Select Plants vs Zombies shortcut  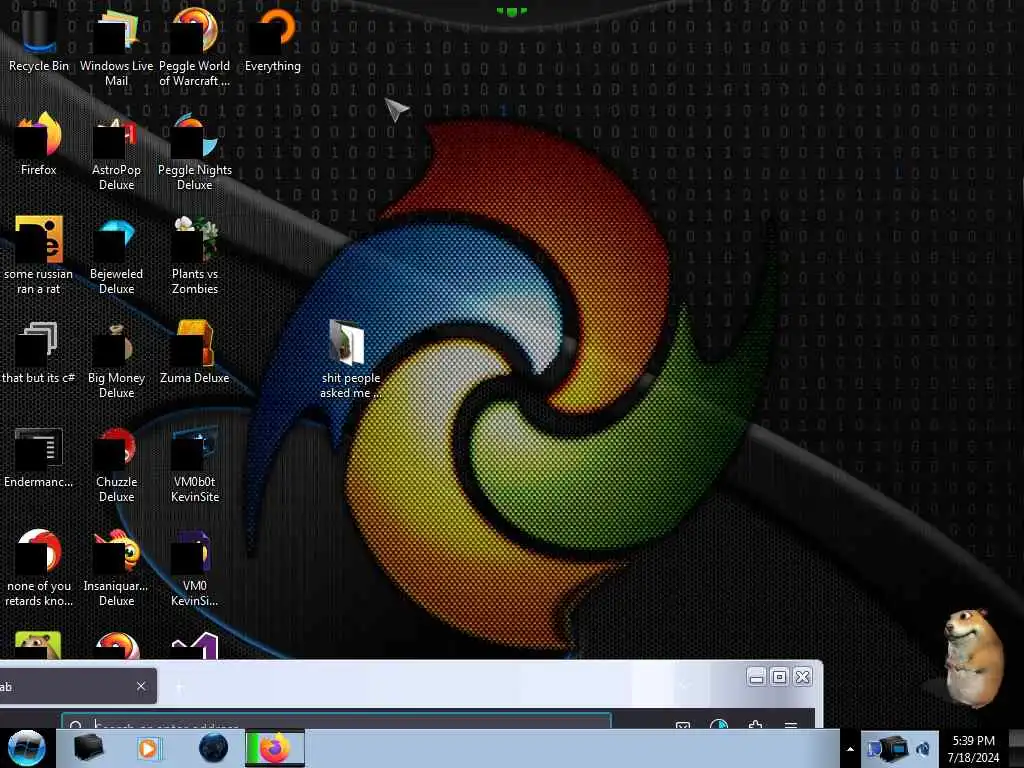[x=195, y=256]
